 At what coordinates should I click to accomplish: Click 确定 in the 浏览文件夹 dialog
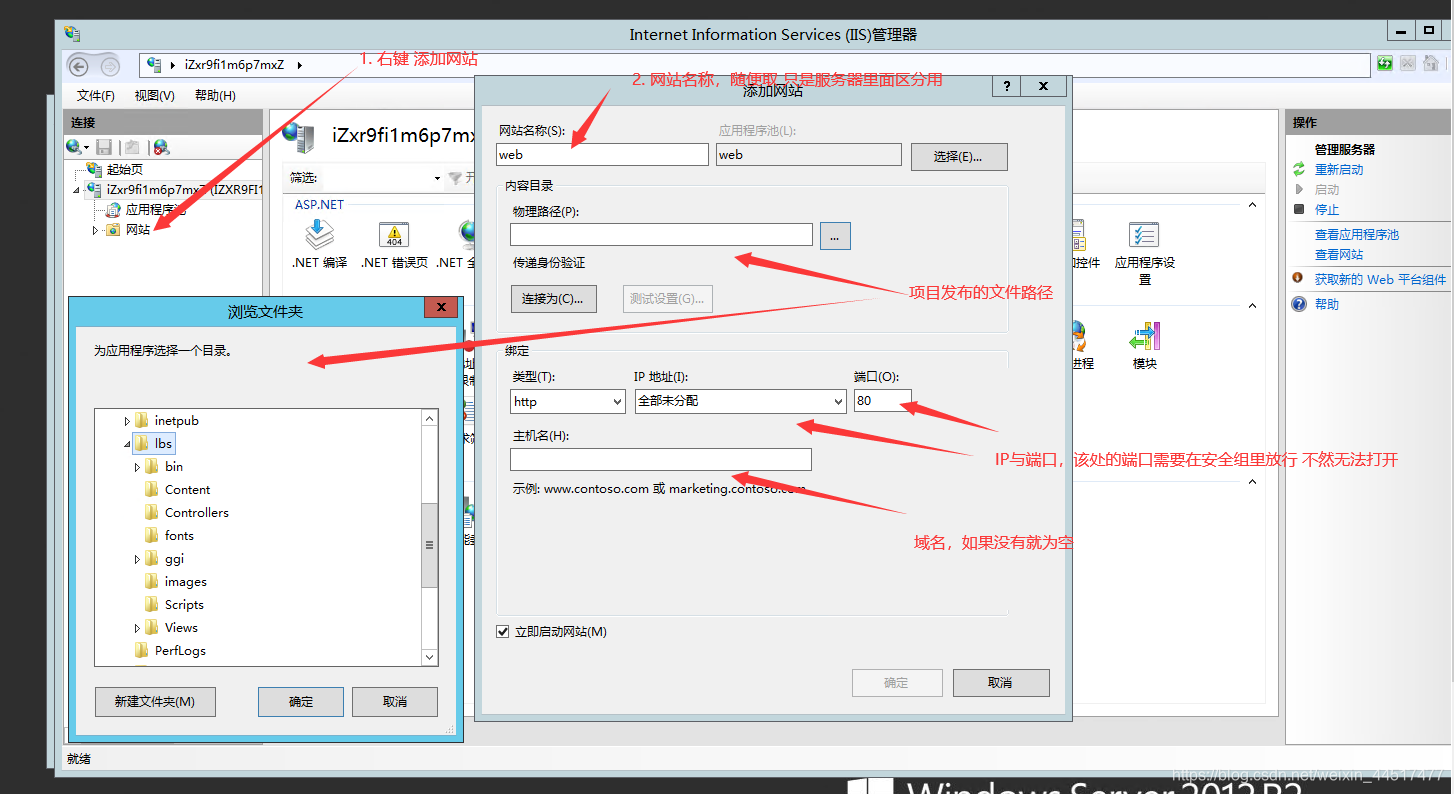pos(301,702)
